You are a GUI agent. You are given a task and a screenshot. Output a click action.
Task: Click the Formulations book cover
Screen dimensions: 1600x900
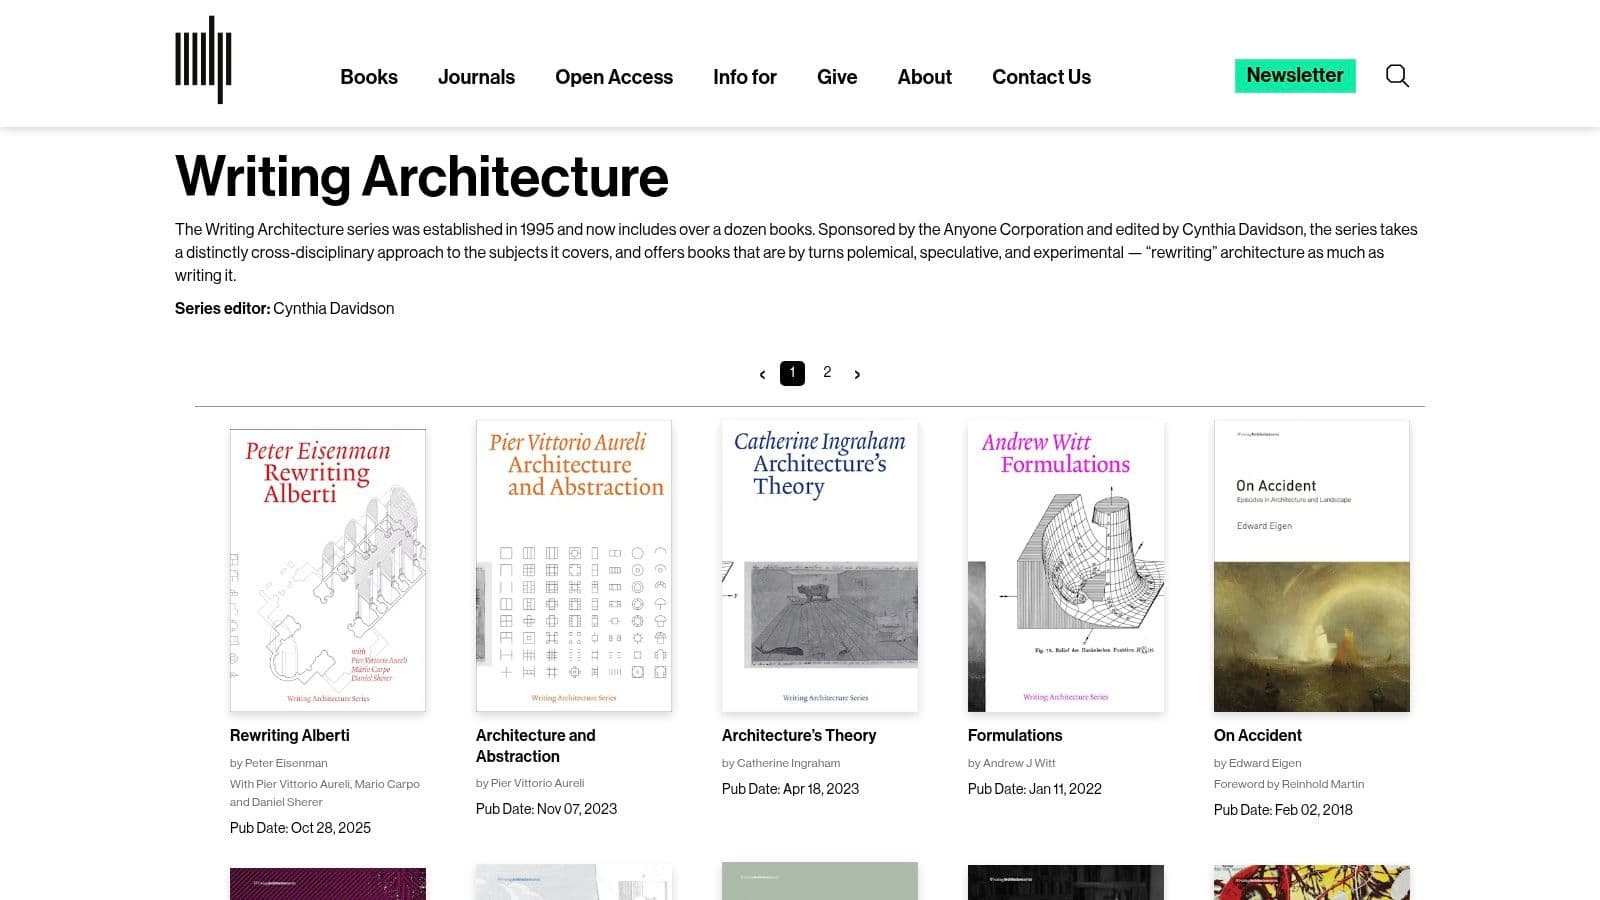pyautogui.click(x=1065, y=565)
